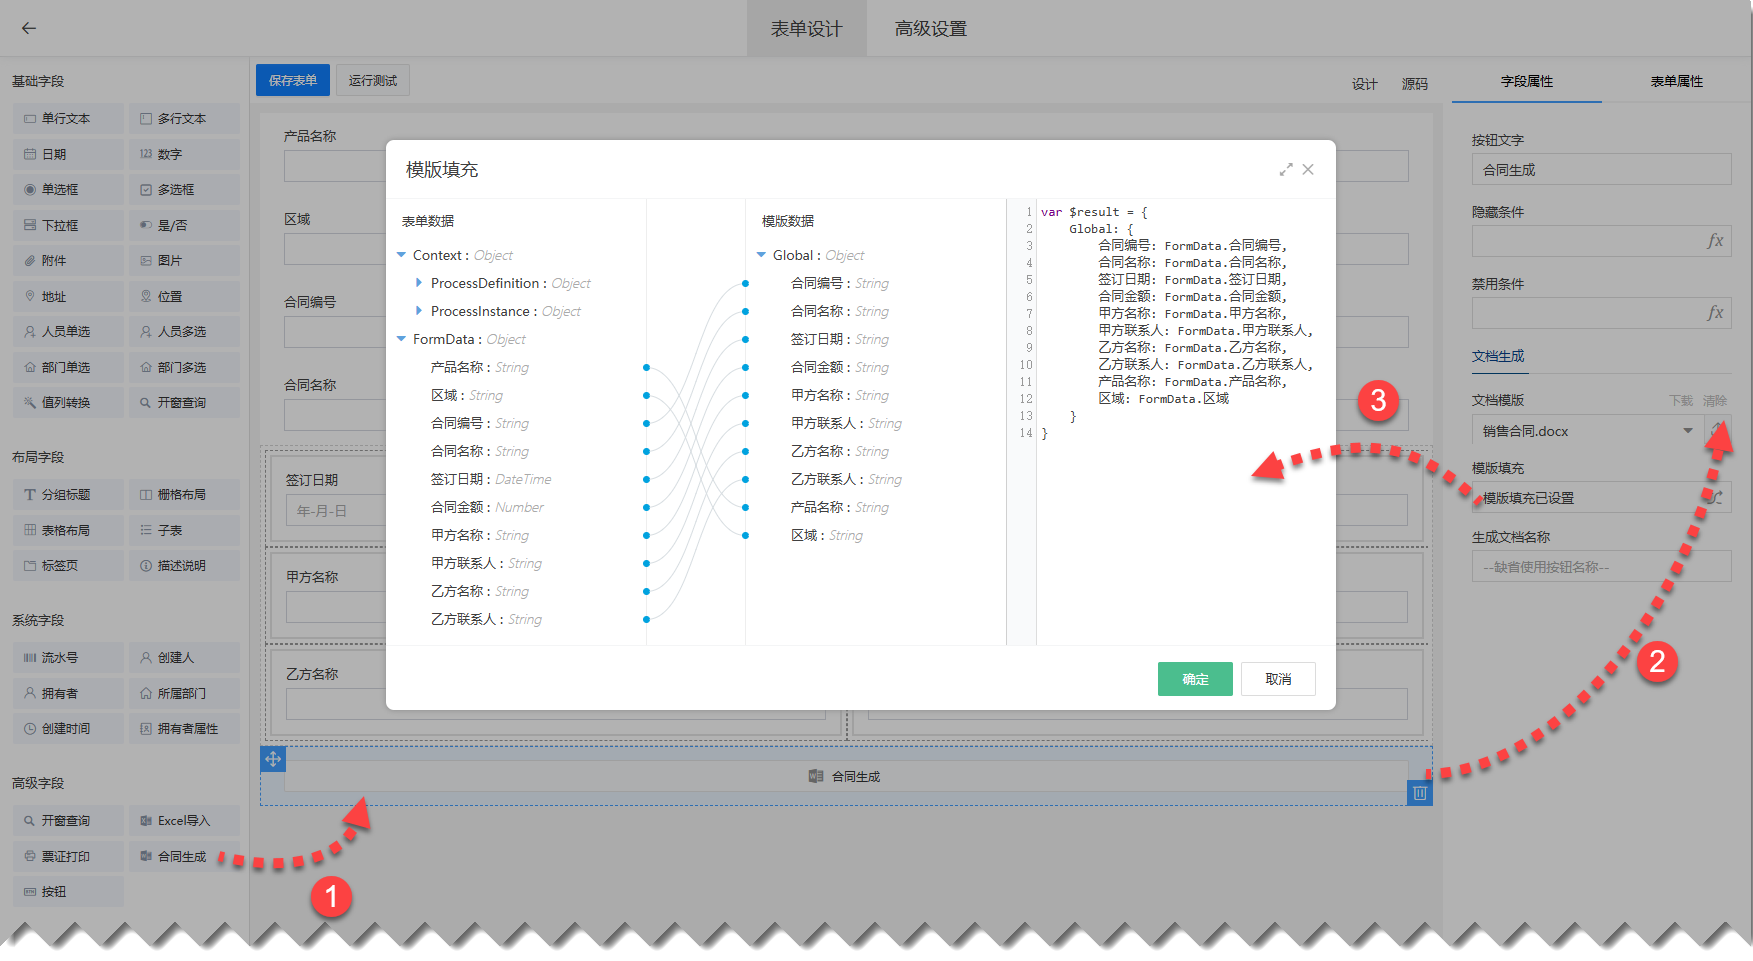Click the trash delete icon on 合同生成 row
The width and height of the screenshot is (1753, 961).
point(1419,793)
